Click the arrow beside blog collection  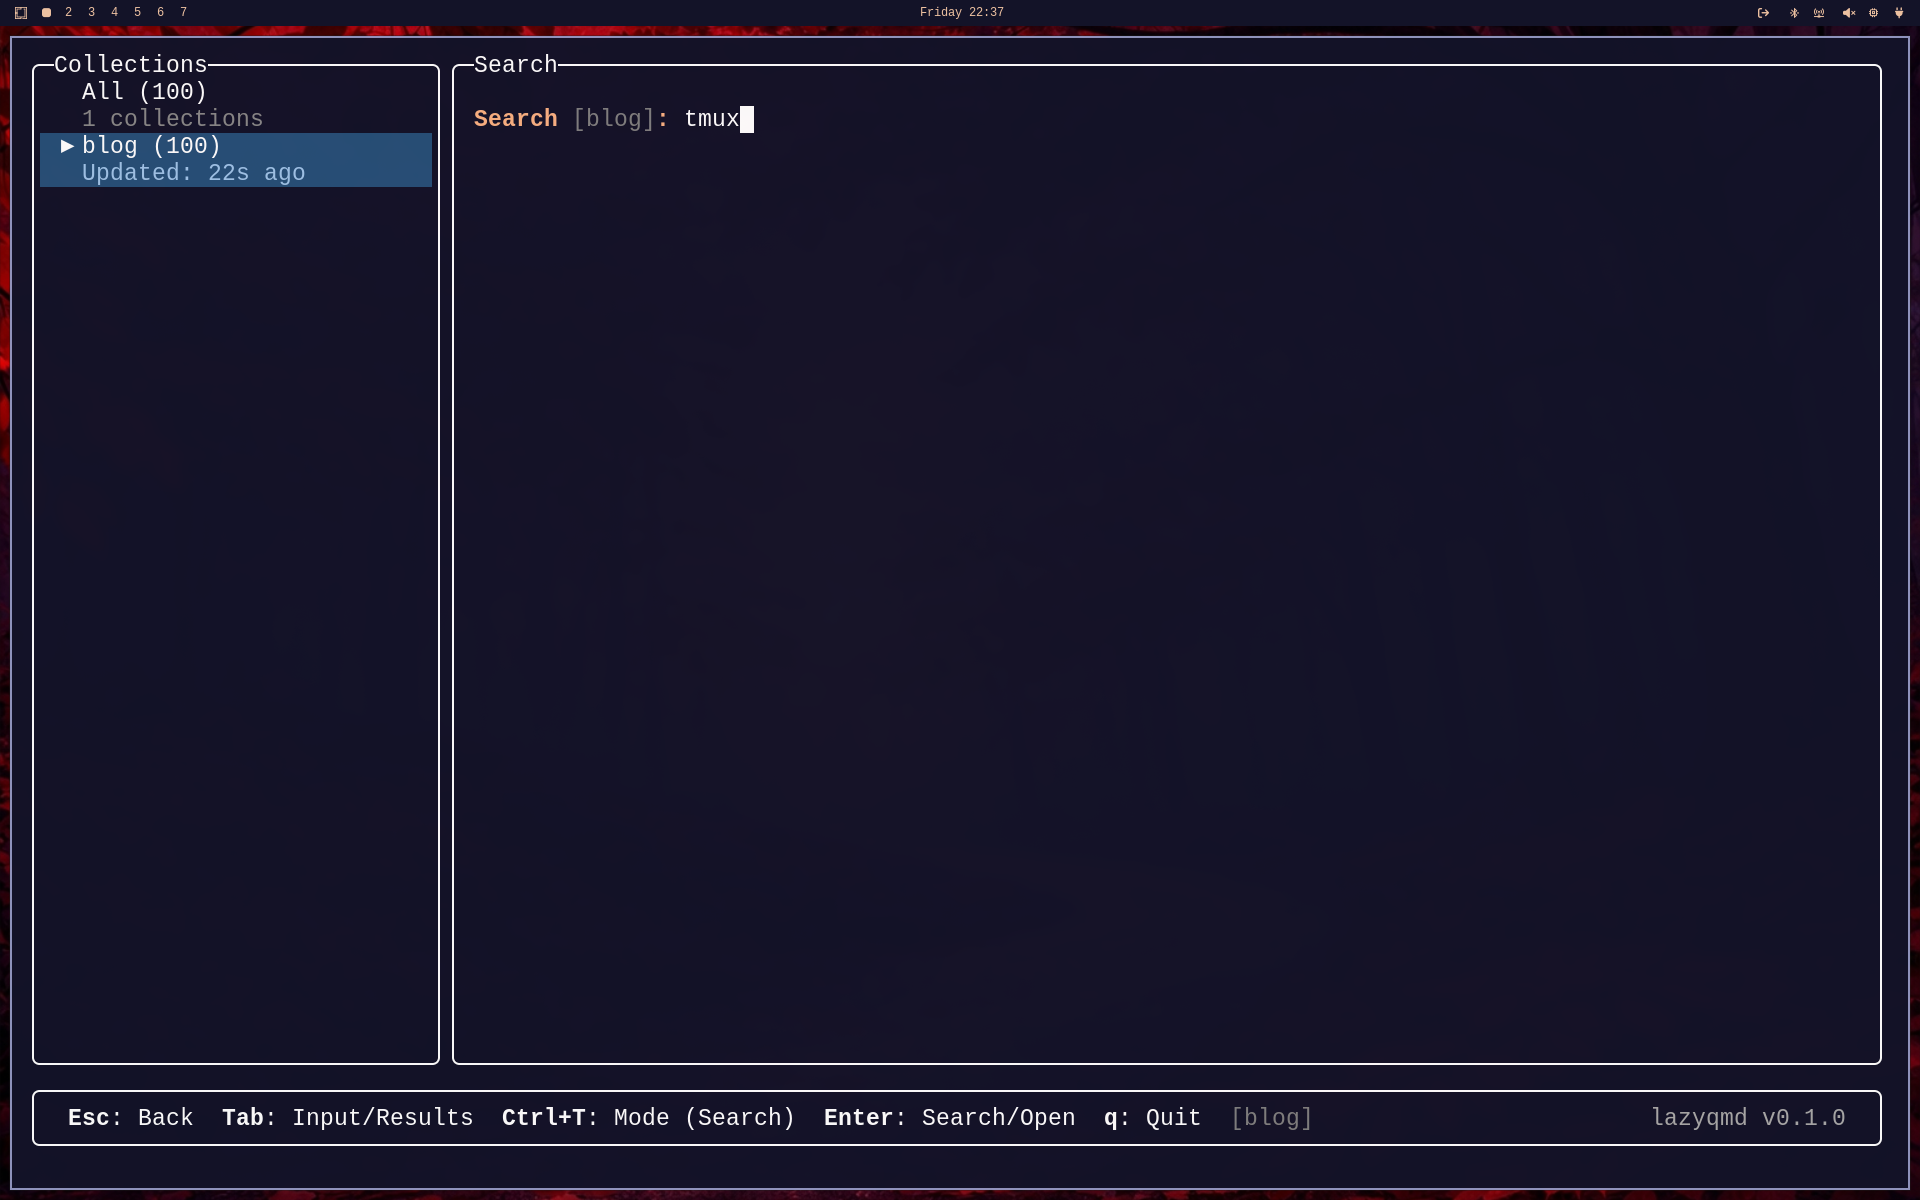pyautogui.click(x=67, y=146)
